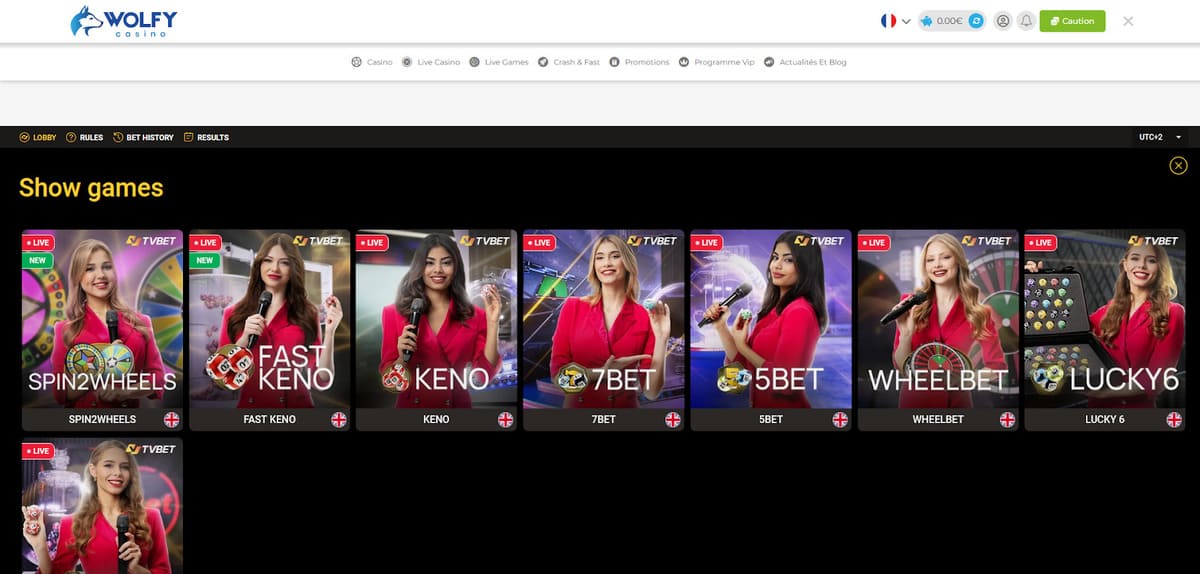Click the piggy bank balance icon
Viewport: 1200px width, 574px height.
point(928,21)
